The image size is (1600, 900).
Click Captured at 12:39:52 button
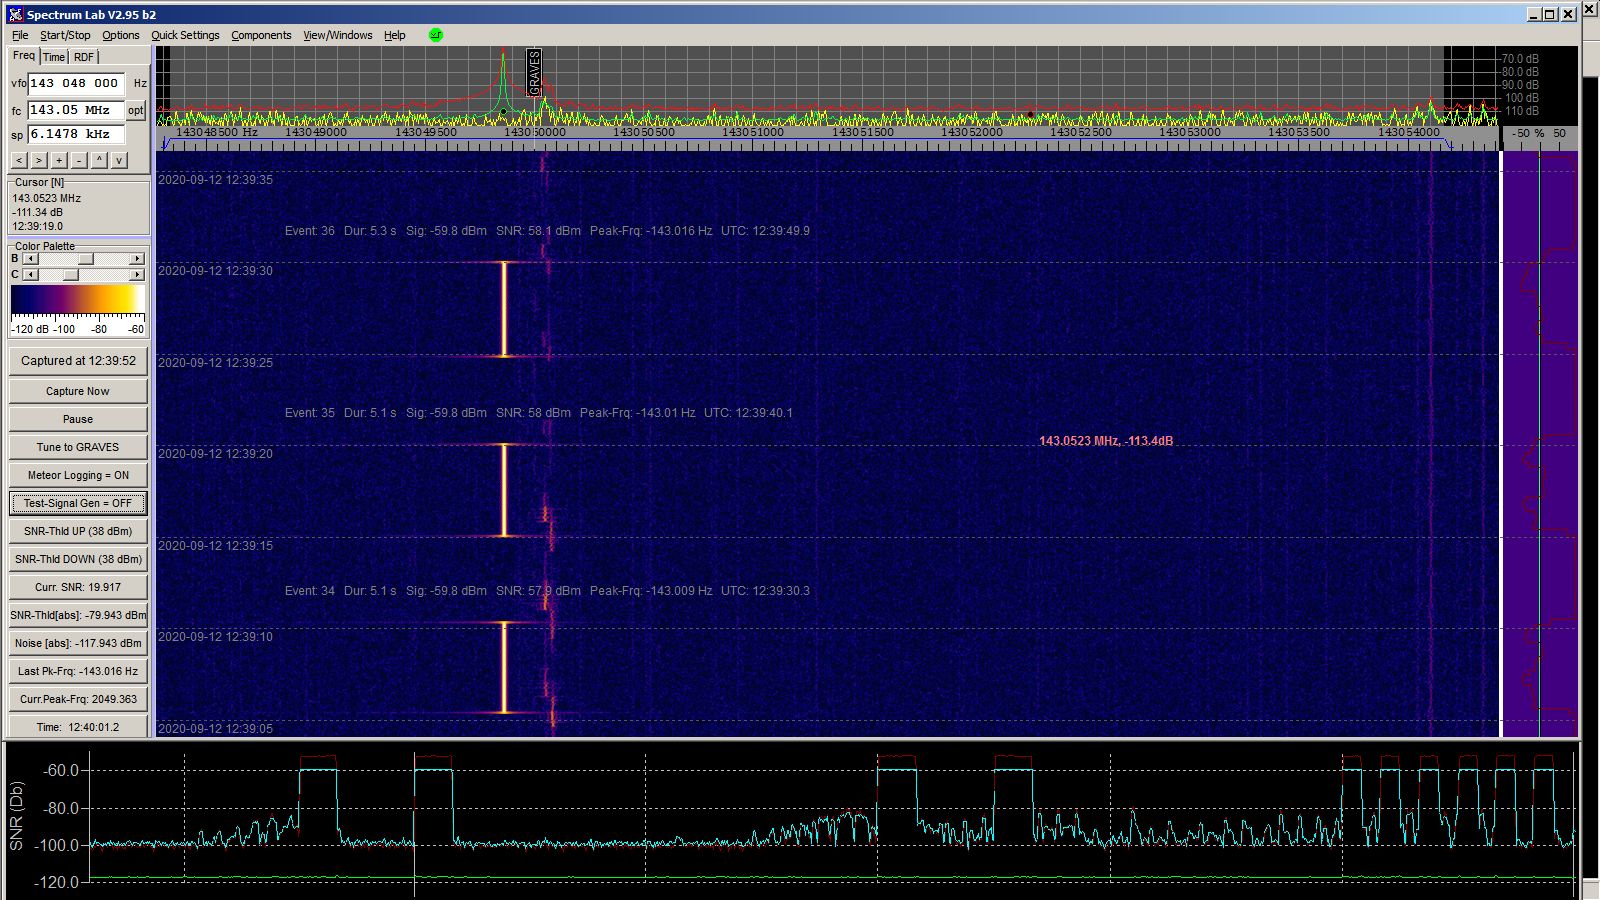pos(78,361)
